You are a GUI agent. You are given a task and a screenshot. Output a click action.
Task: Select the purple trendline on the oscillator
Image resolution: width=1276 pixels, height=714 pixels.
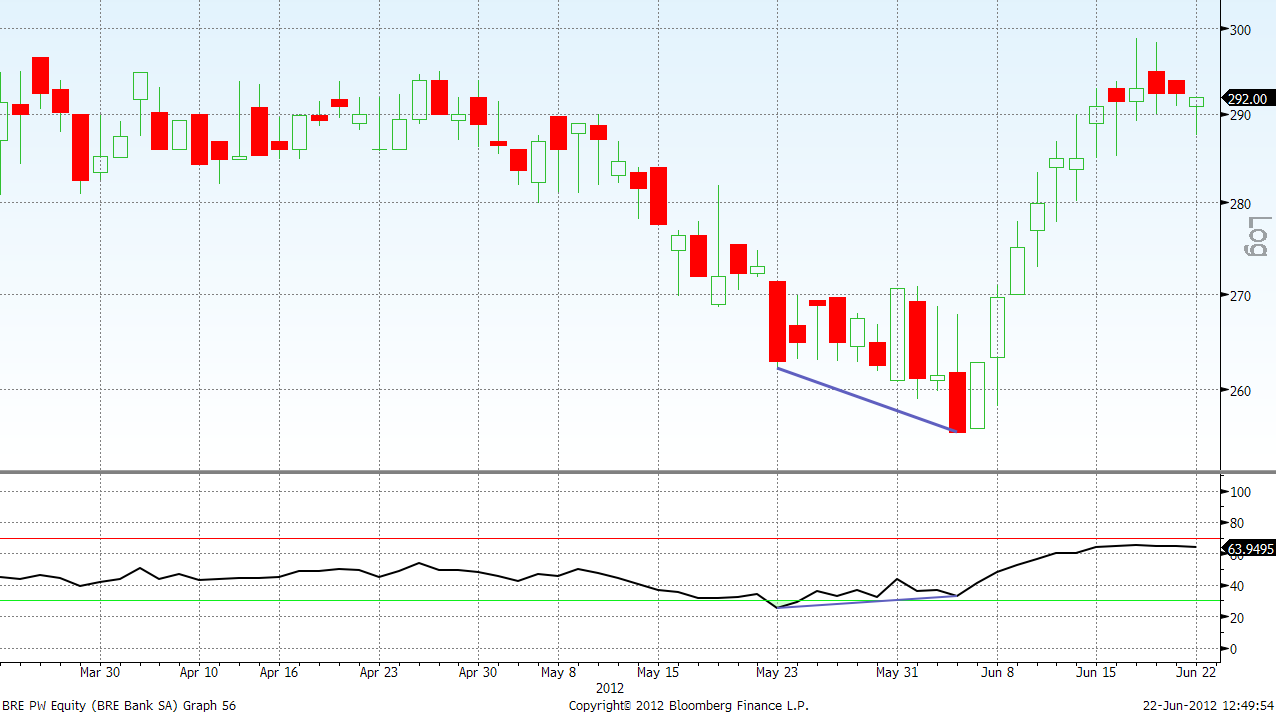pyautogui.click(x=866, y=601)
